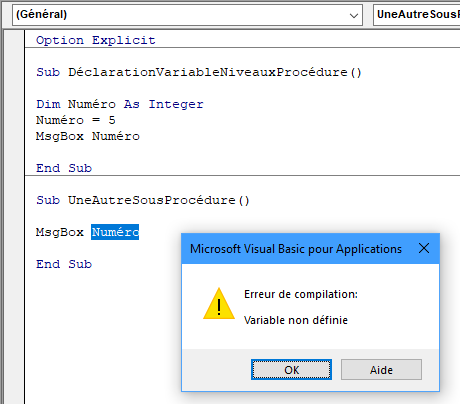Click the yellow warning triangle icon
Screen dimensions: 460x404
pyautogui.click(x=219, y=304)
